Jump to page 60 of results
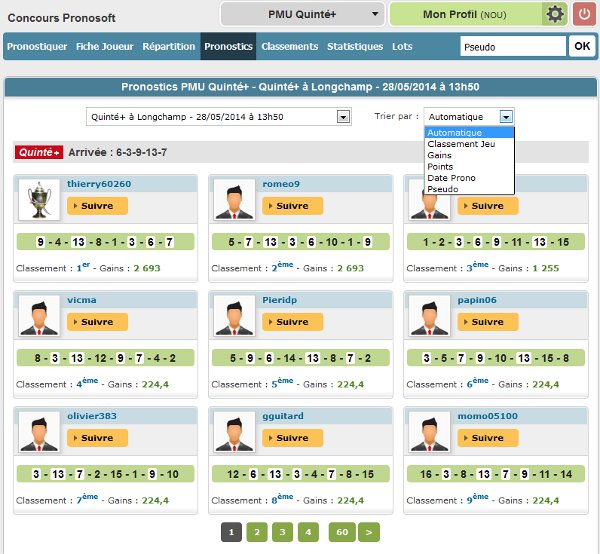The image size is (600, 554). coord(342,532)
